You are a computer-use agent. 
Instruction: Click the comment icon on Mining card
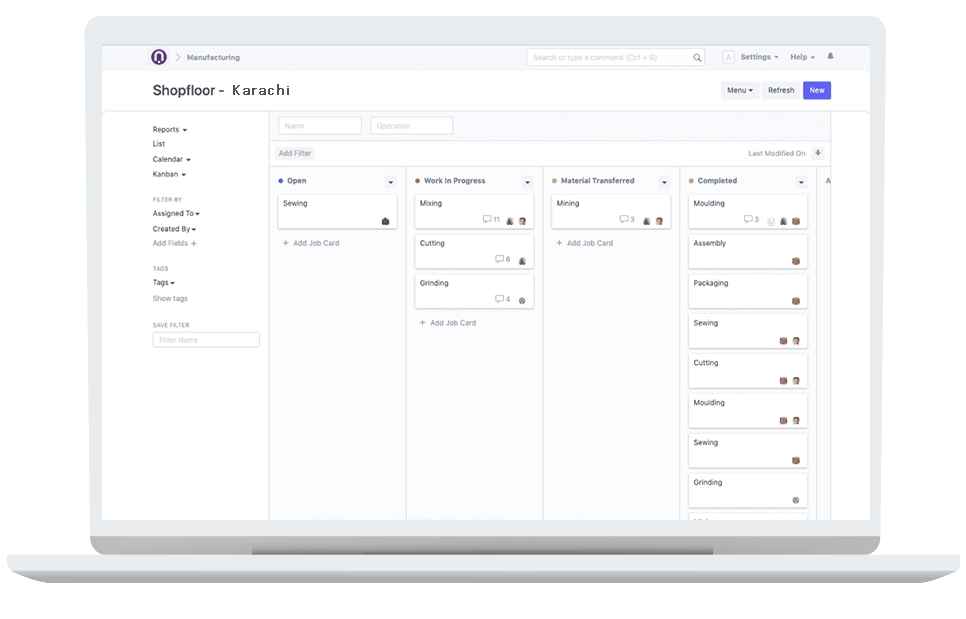623,219
